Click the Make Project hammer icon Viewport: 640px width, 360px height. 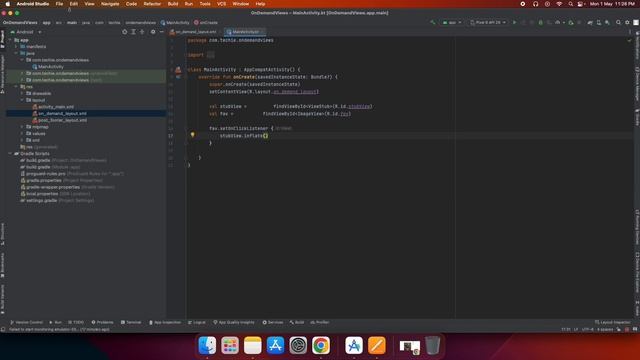(433, 22)
